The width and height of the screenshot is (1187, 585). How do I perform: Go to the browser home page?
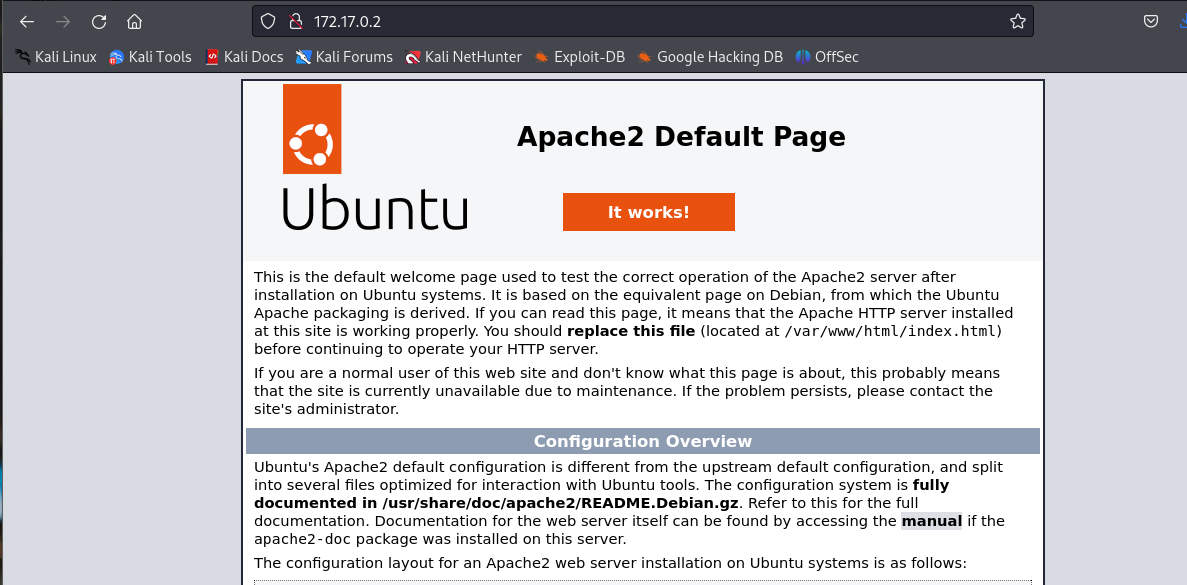point(135,21)
